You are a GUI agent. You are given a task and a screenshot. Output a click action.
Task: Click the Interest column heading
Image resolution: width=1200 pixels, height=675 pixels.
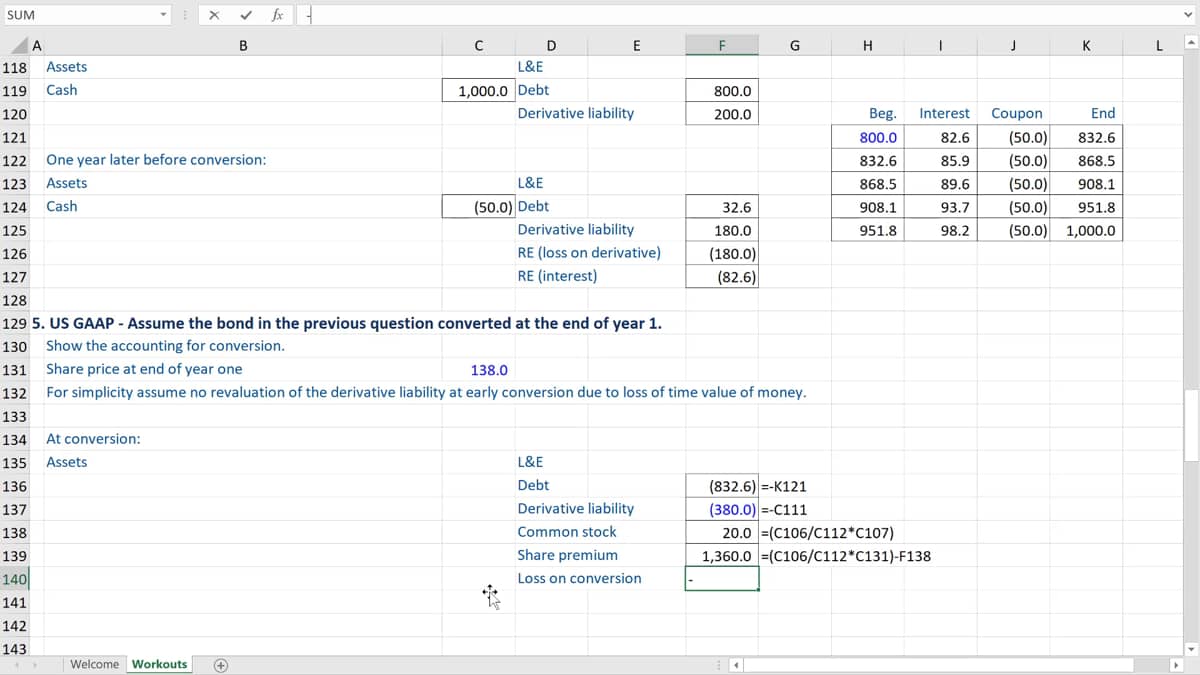[944, 113]
